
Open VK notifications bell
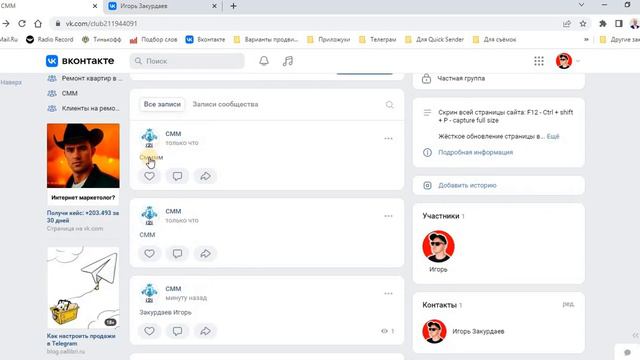pyautogui.click(x=264, y=61)
